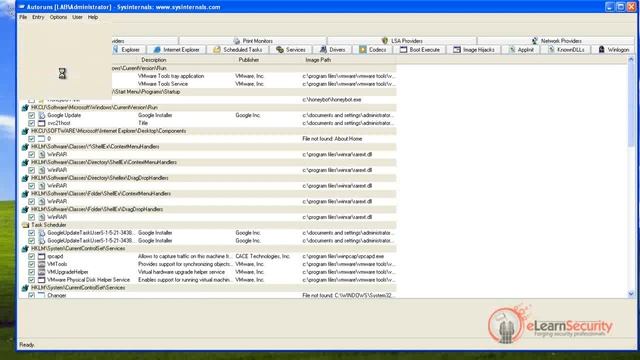Click registry icon beside HKLM Folder DragDropHandlers key

pos(25,209)
